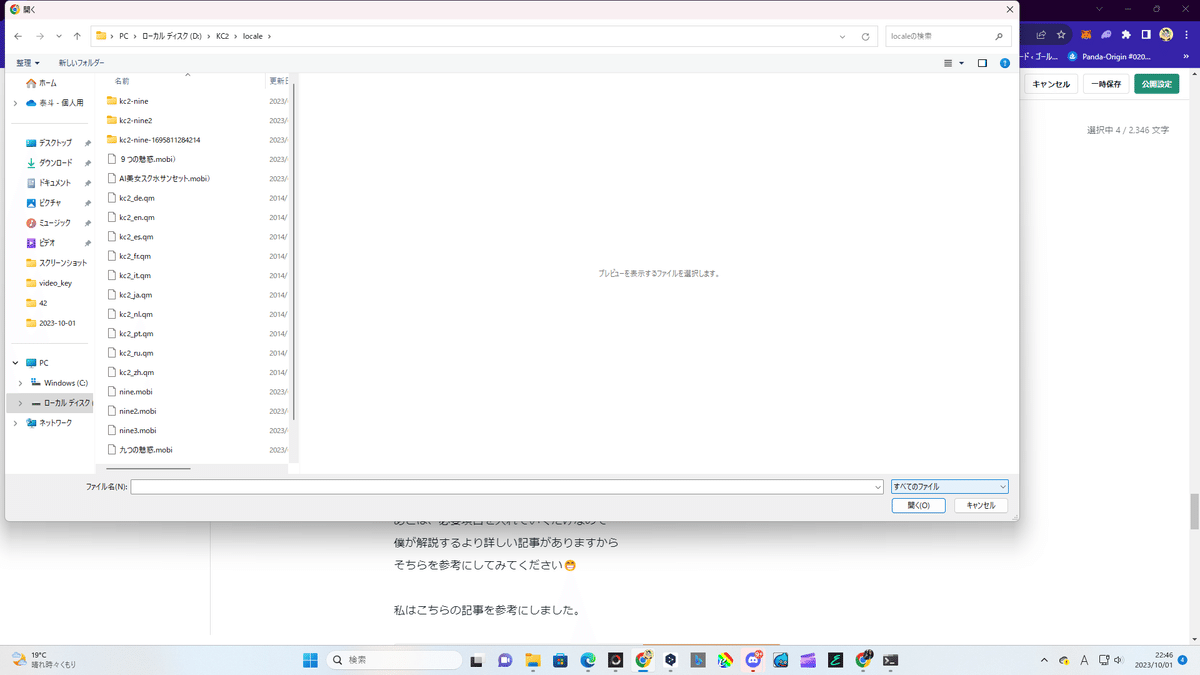Click 公開設定 in the browser page
Image resolution: width=1200 pixels, height=675 pixels.
[1156, 84]
